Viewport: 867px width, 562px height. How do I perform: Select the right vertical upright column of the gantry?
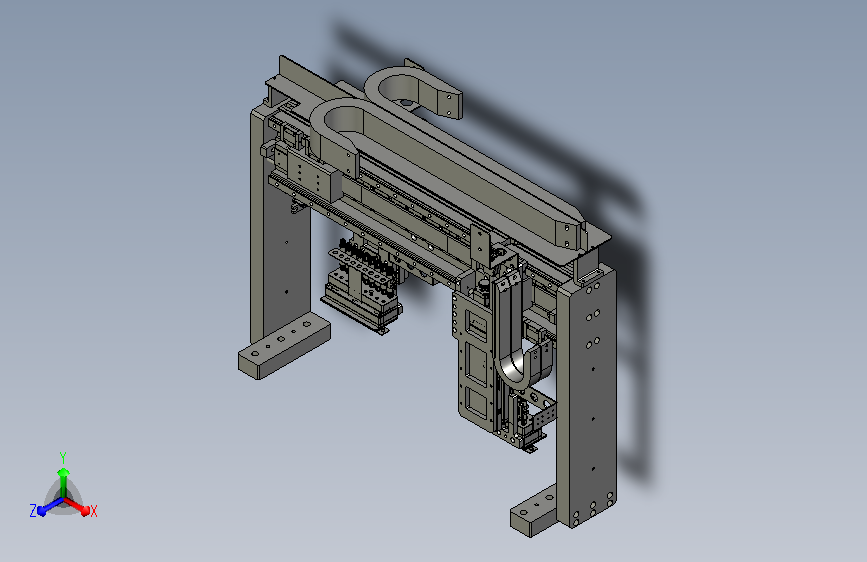click(587, 396)
